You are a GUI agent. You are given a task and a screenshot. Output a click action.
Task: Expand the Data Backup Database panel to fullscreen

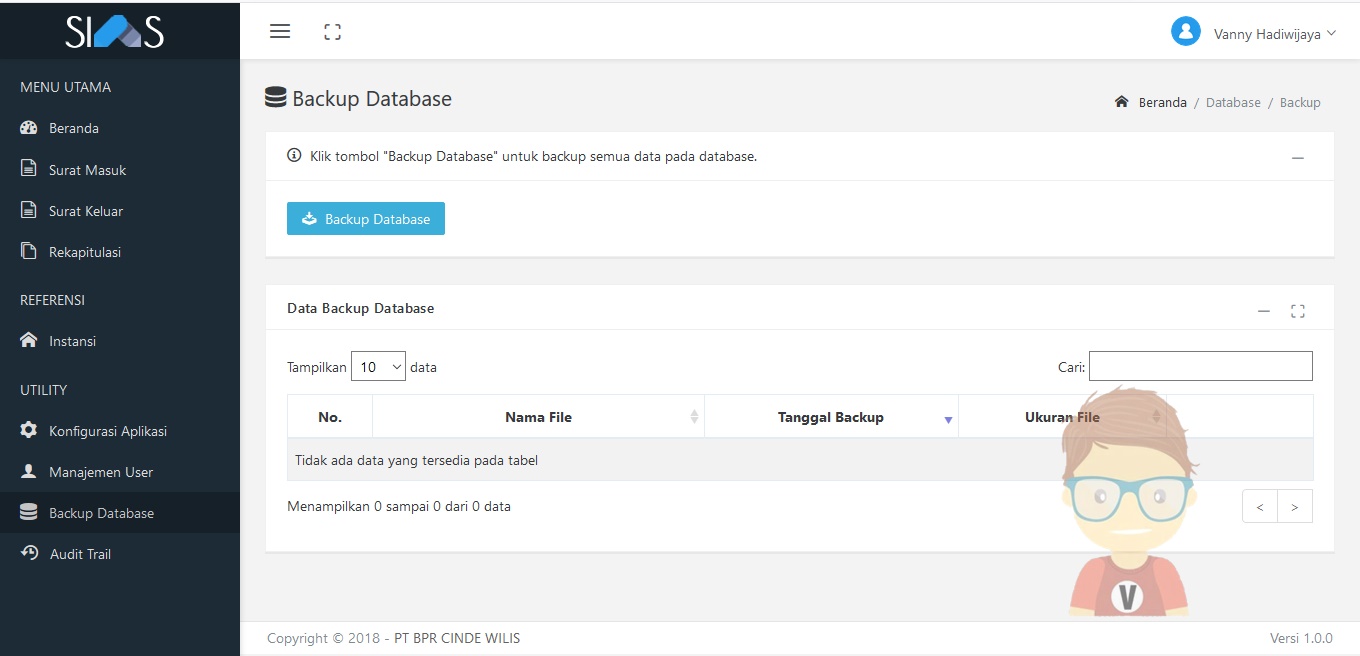pos(1298,311)
